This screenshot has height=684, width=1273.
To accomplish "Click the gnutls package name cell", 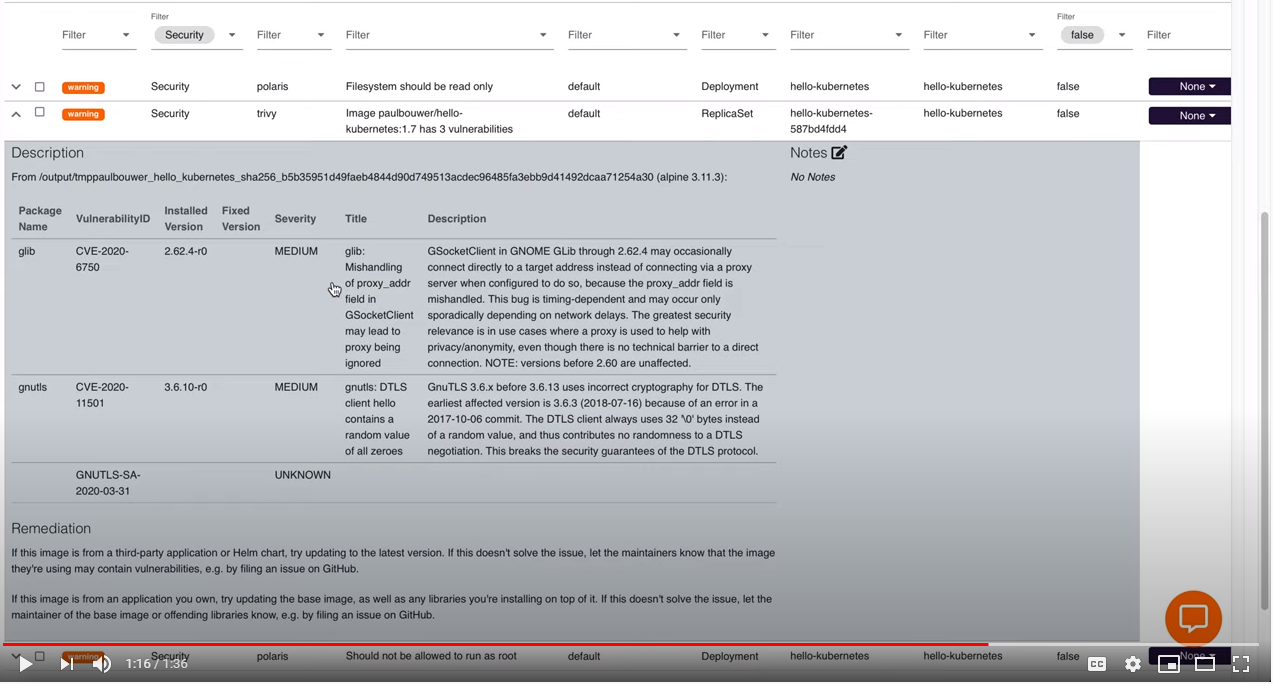I will coord(33,387).
